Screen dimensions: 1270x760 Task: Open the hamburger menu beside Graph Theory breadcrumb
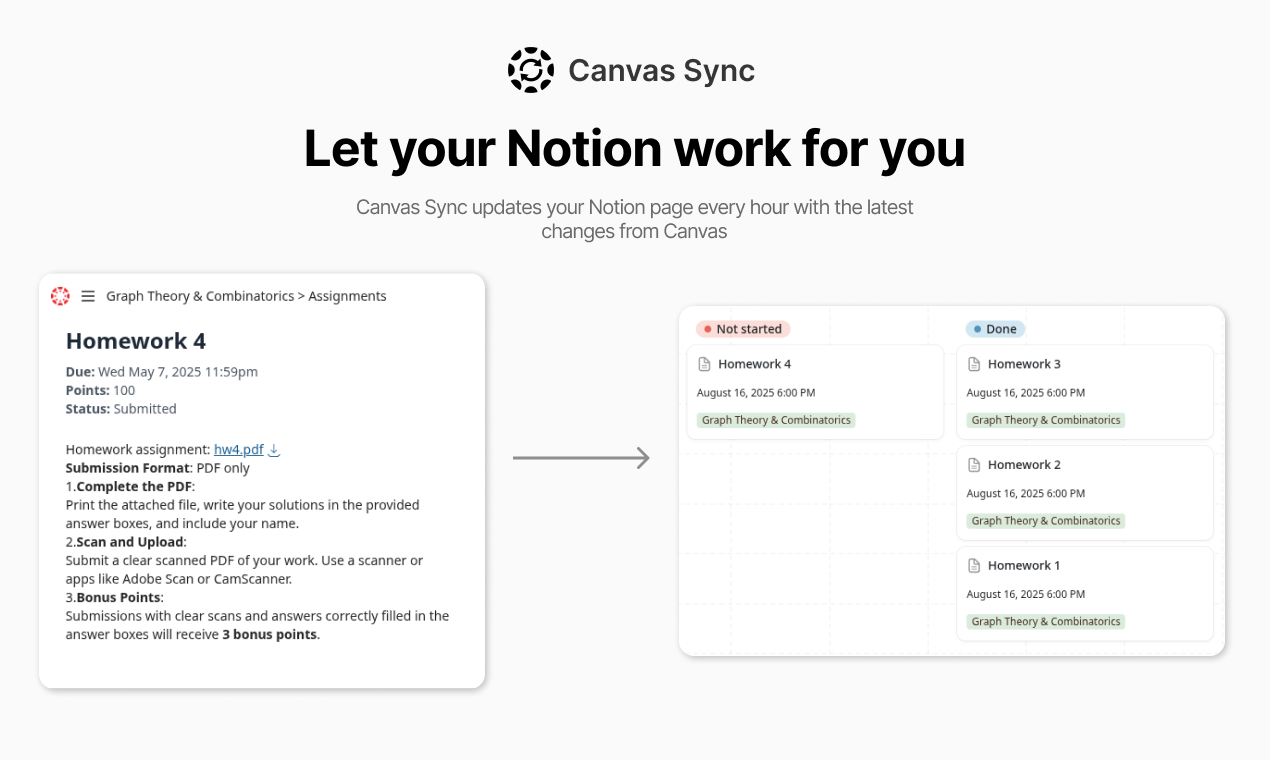coord(88,296)
